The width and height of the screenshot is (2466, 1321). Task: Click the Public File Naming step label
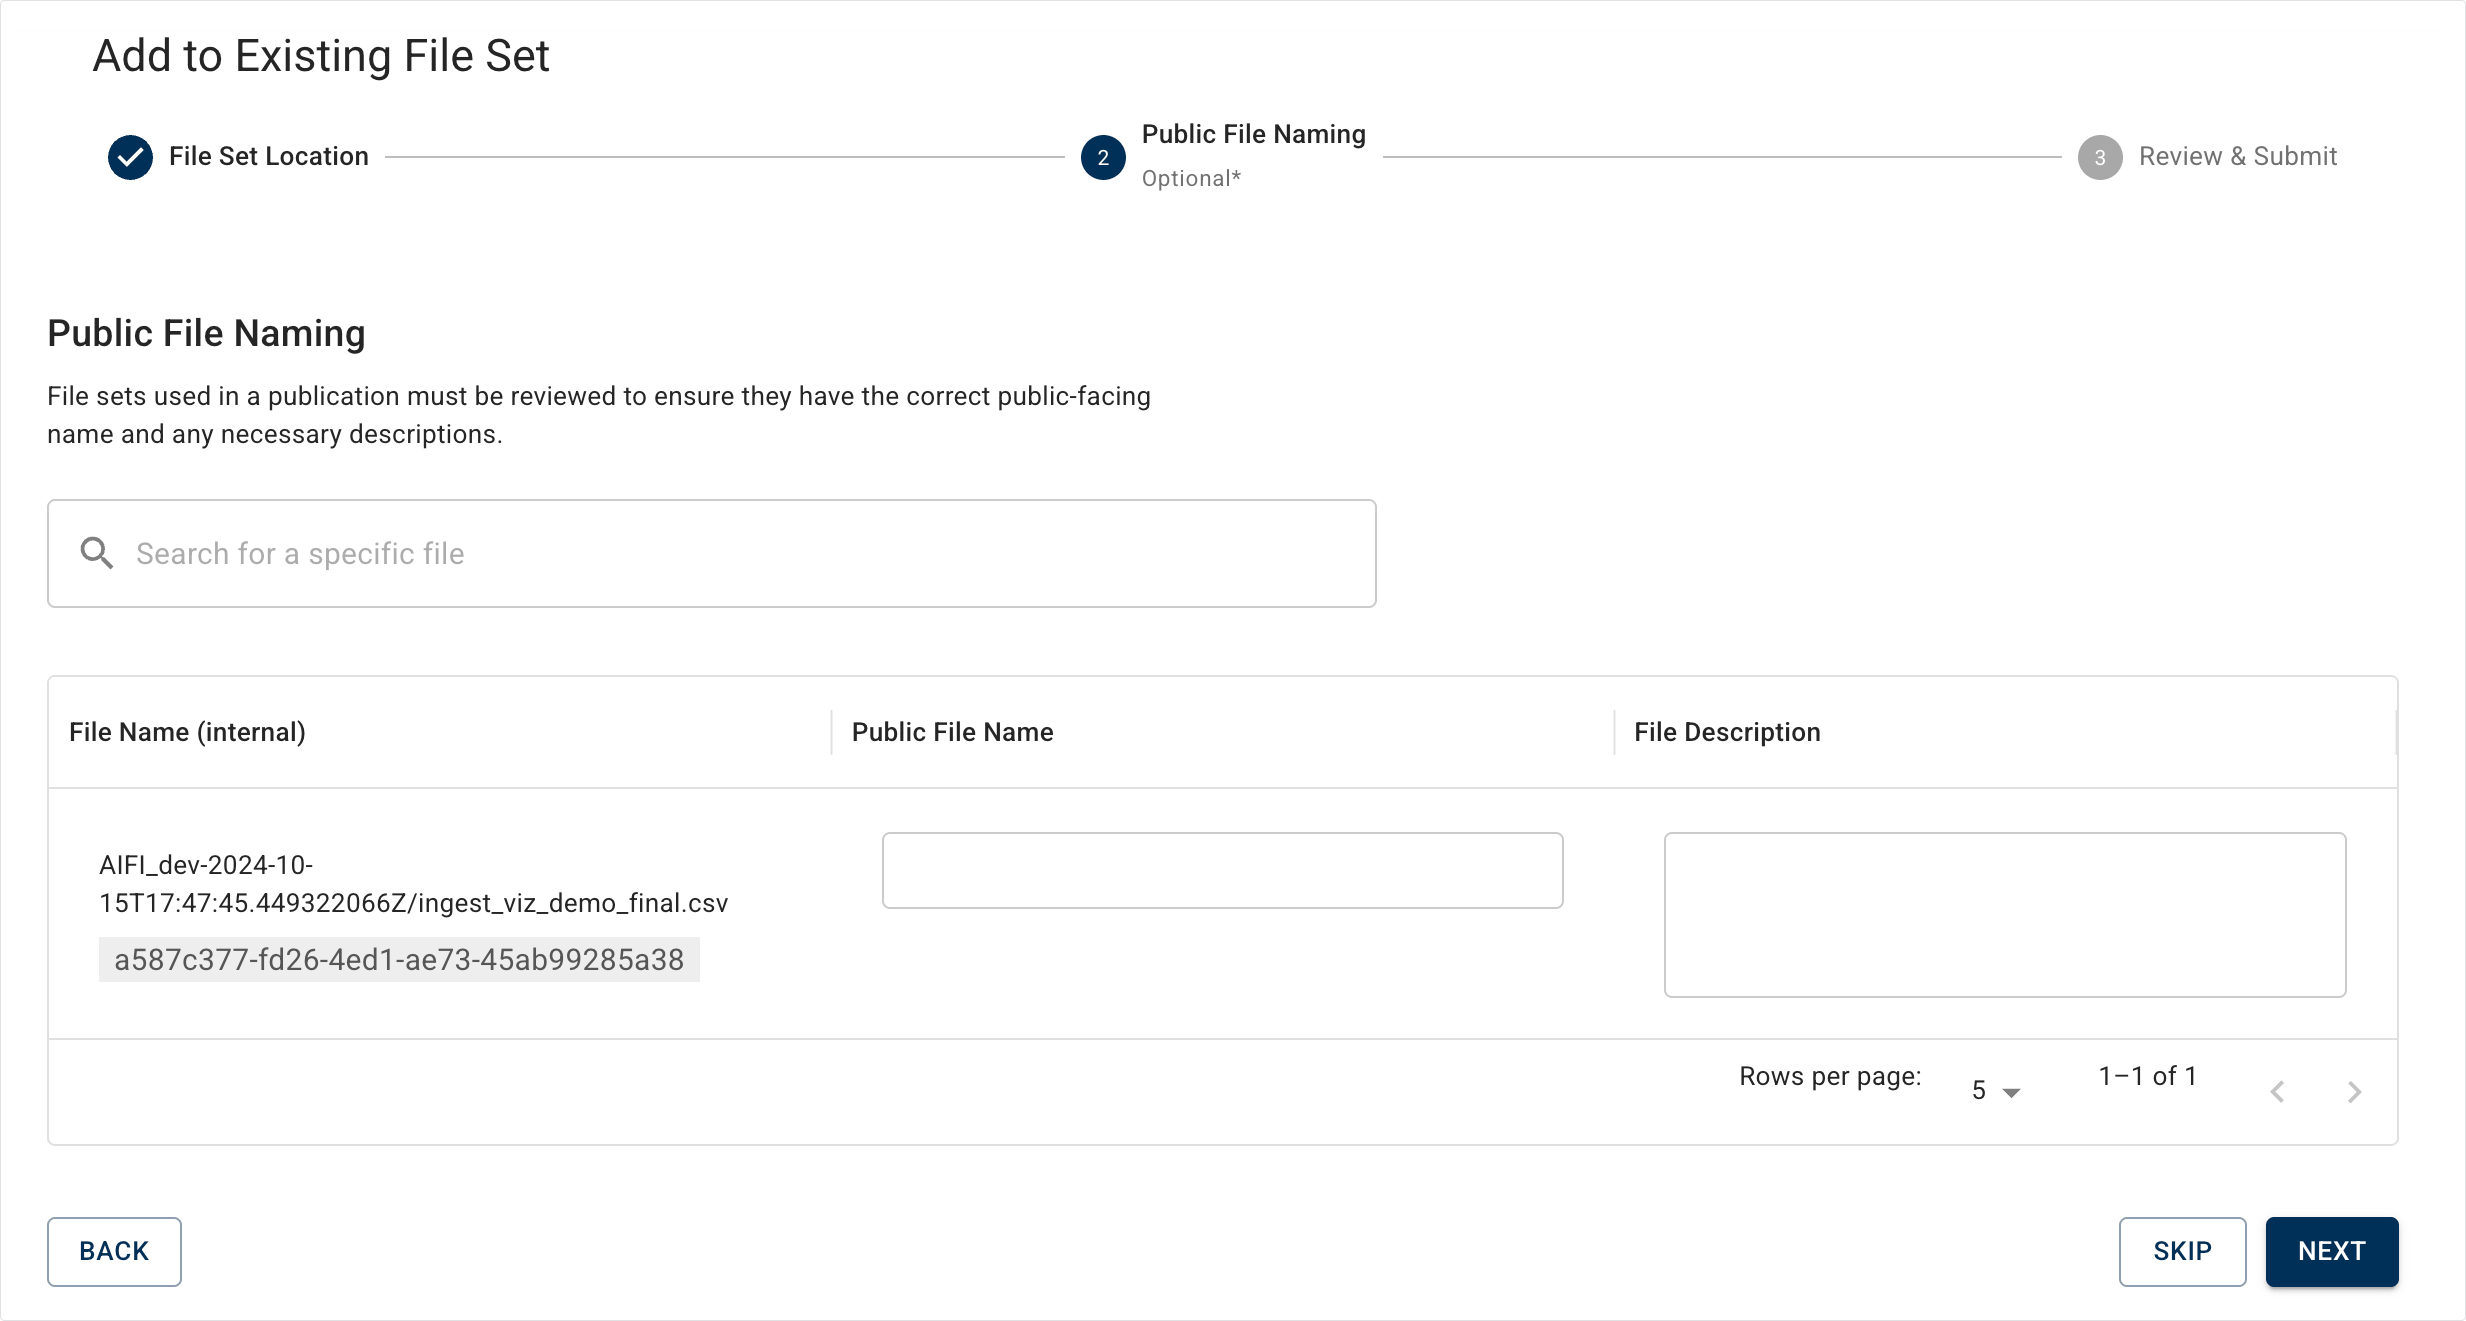[1253, 135]
